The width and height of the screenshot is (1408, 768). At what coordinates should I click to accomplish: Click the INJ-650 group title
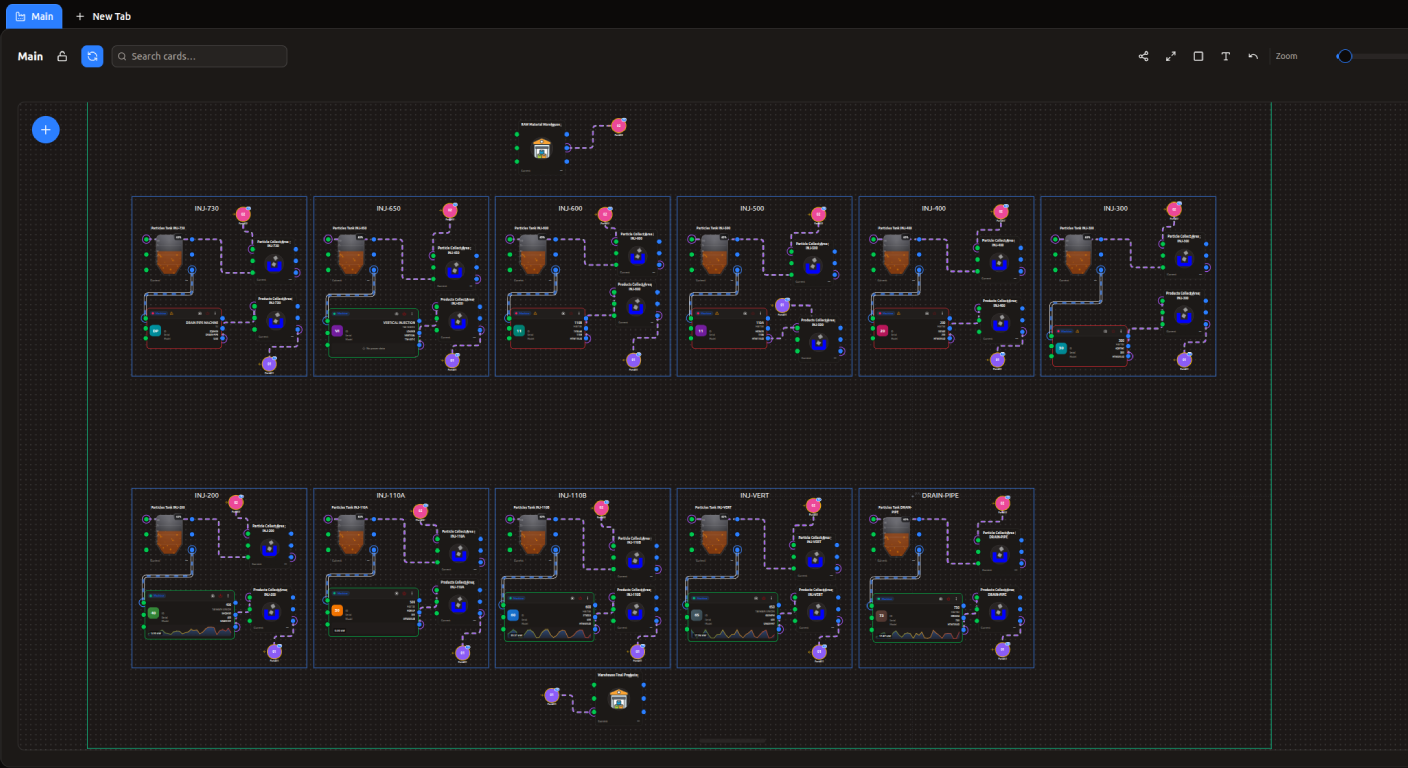[x=388, y=208]
